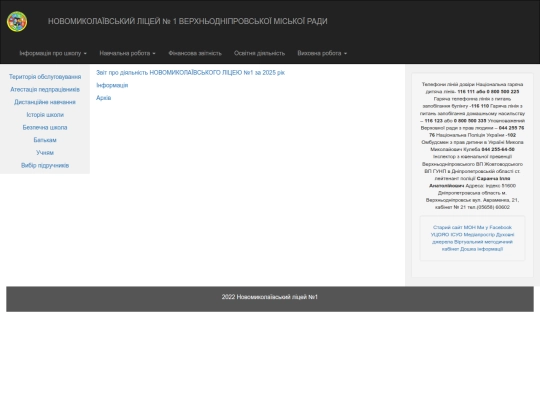Screen dimensions: 540x405
Task: Open the Духовні джерела link
Action: [505, 235]
